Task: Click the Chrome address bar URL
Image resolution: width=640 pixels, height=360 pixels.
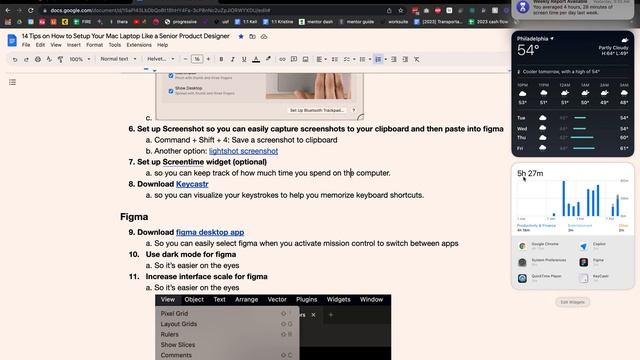Action: point(160,10)
